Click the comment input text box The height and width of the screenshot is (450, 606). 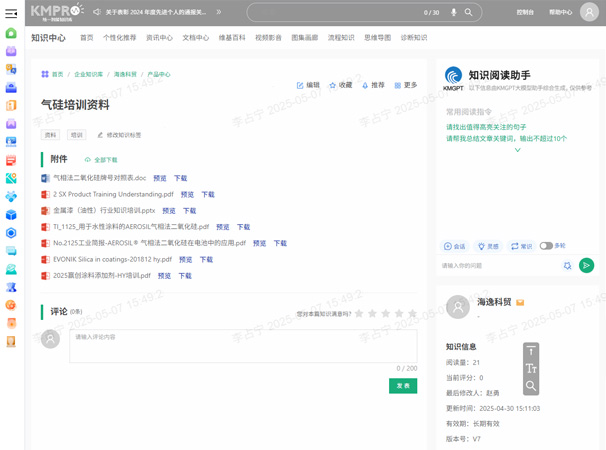[229, 342]
